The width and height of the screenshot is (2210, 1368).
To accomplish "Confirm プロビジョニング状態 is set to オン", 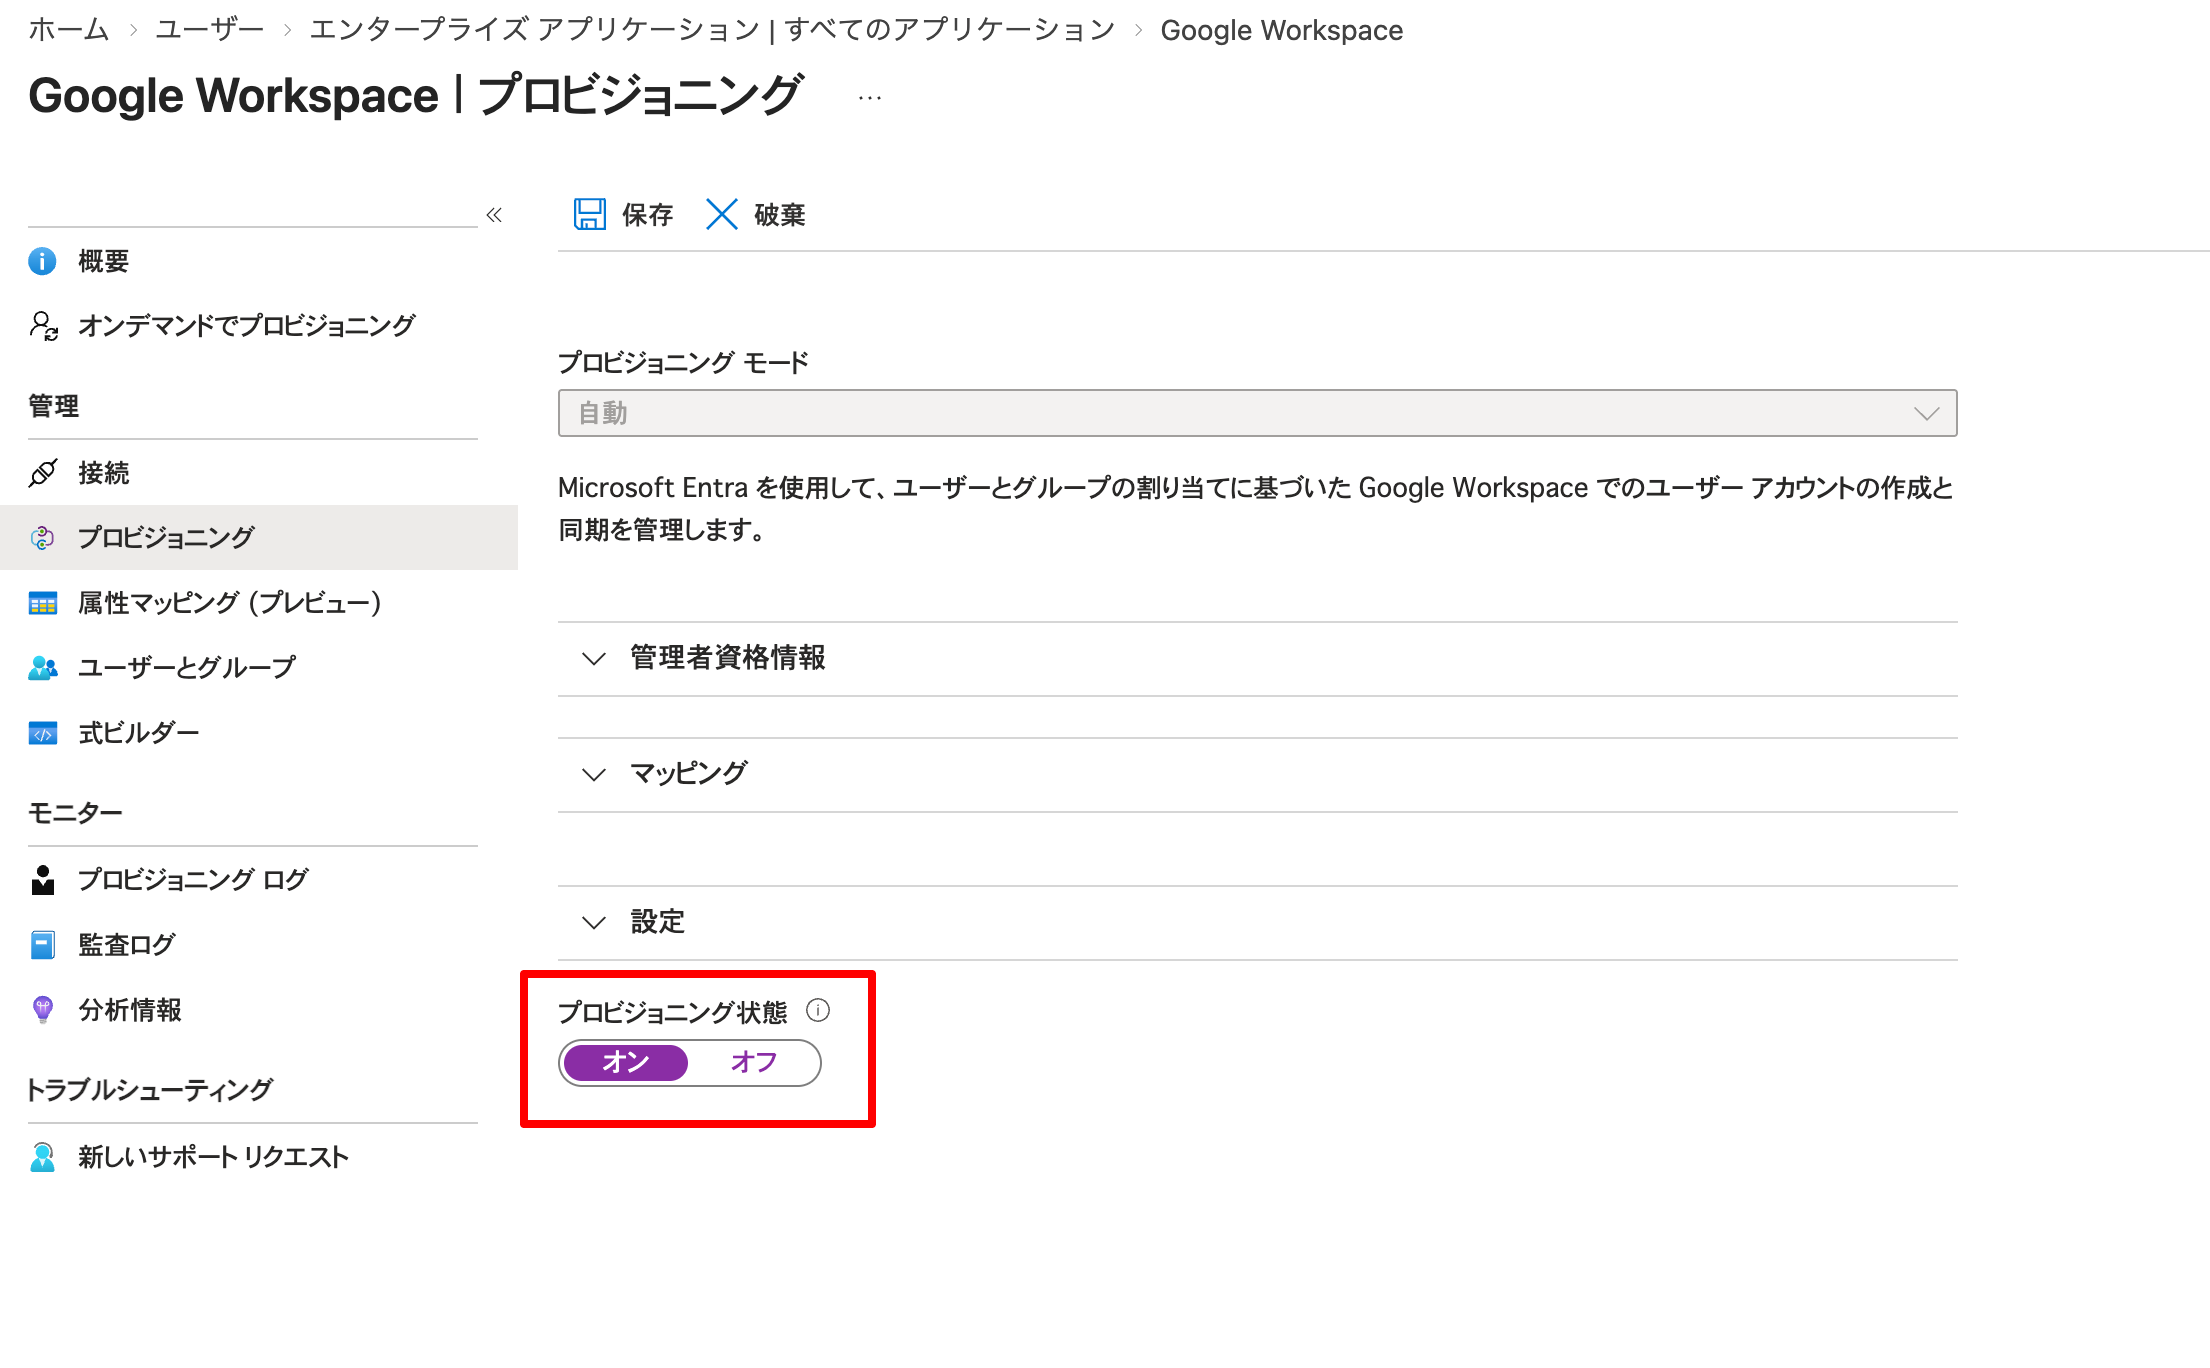I will click(x=625, y=1063).
